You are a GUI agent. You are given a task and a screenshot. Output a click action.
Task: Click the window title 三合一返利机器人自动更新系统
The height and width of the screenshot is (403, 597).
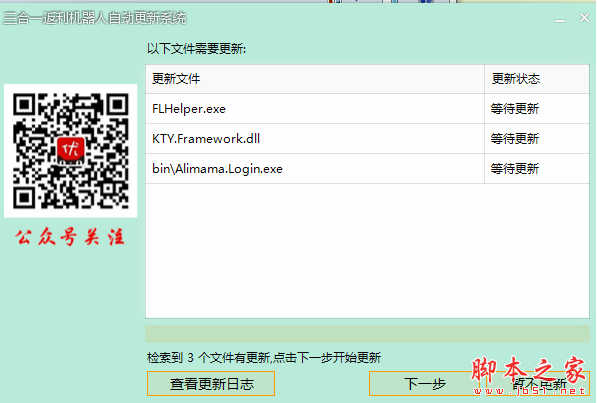point(95,18)
